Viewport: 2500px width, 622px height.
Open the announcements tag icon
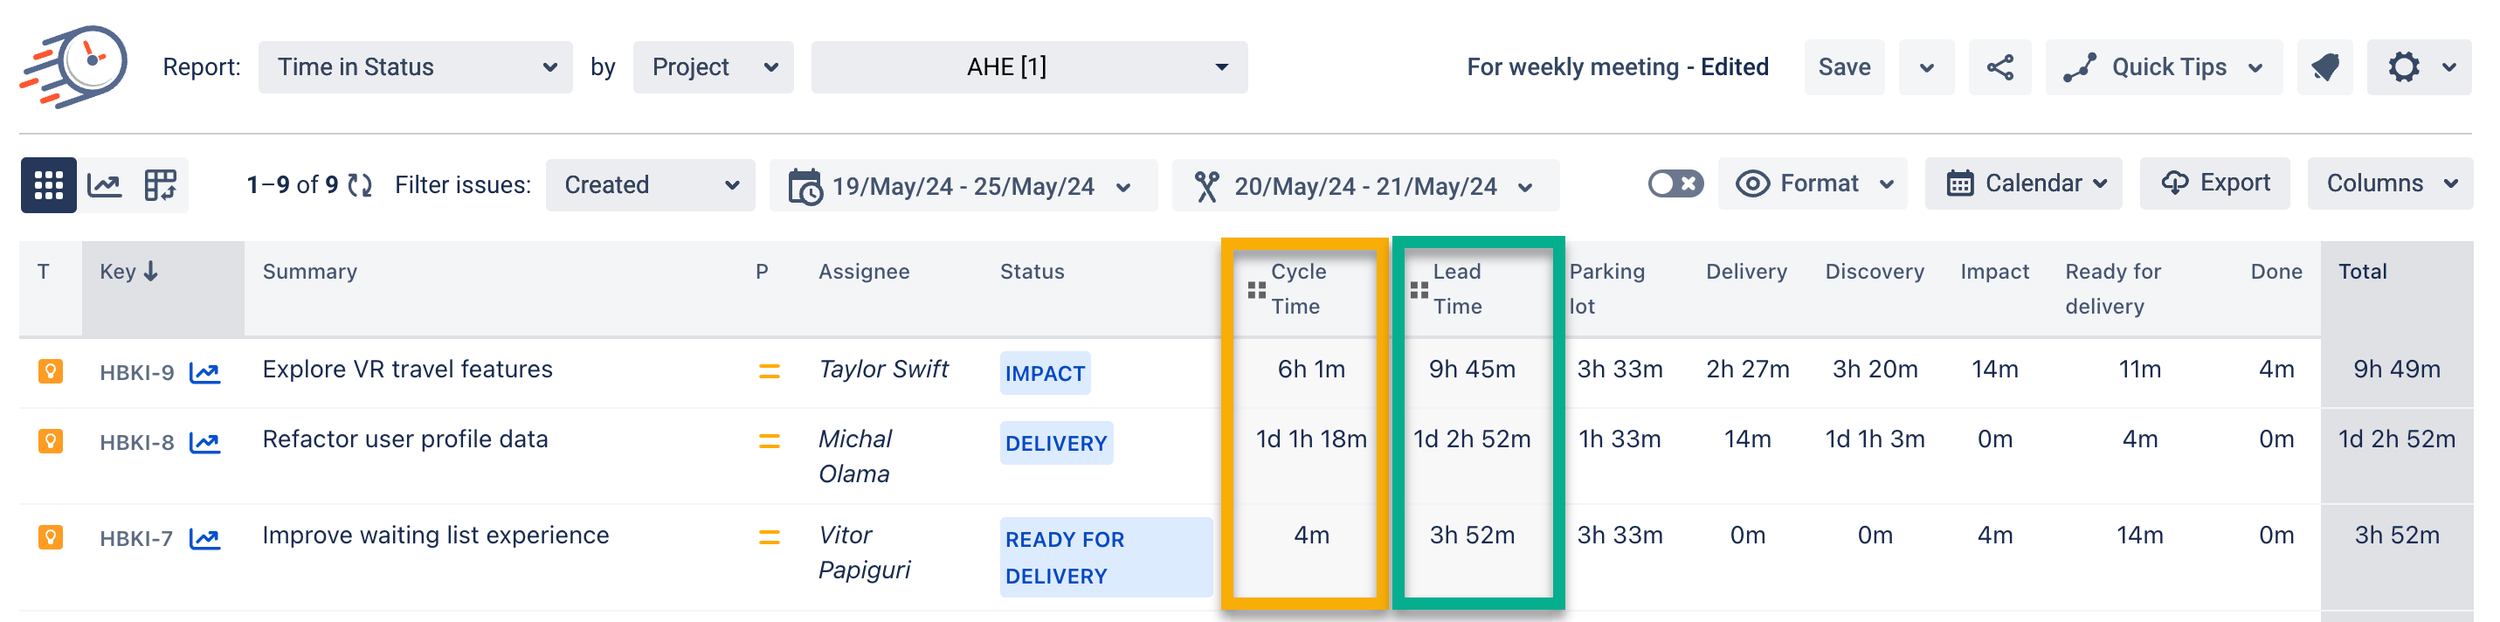coord(2325,67)
